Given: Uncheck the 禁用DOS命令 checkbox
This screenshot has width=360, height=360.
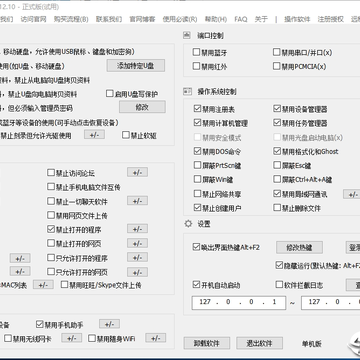Looking at the screenshot, I should pos(197,151).
